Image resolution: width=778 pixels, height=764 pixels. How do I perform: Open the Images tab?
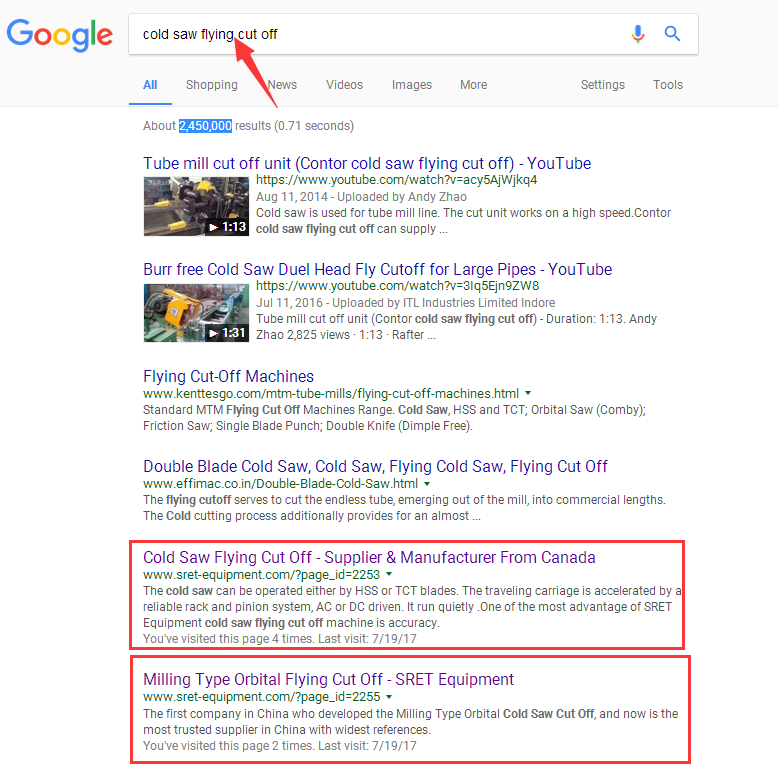click(412, 85)
